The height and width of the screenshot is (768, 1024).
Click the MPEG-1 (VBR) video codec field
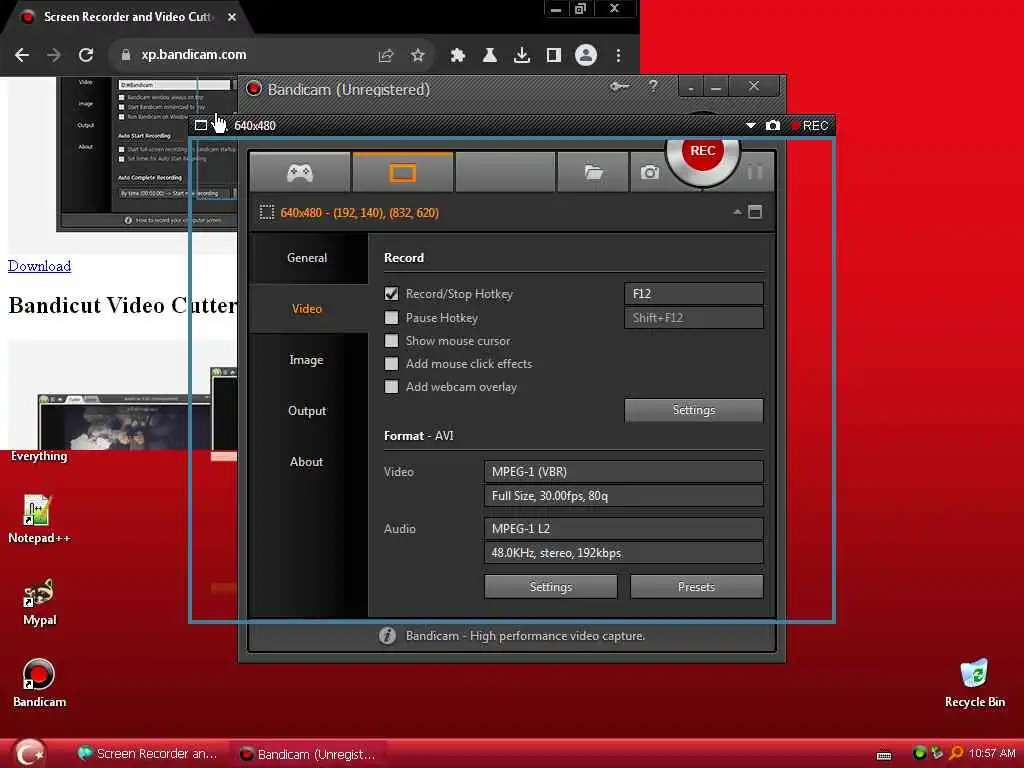pyautogui.click(x=624, y=472)
